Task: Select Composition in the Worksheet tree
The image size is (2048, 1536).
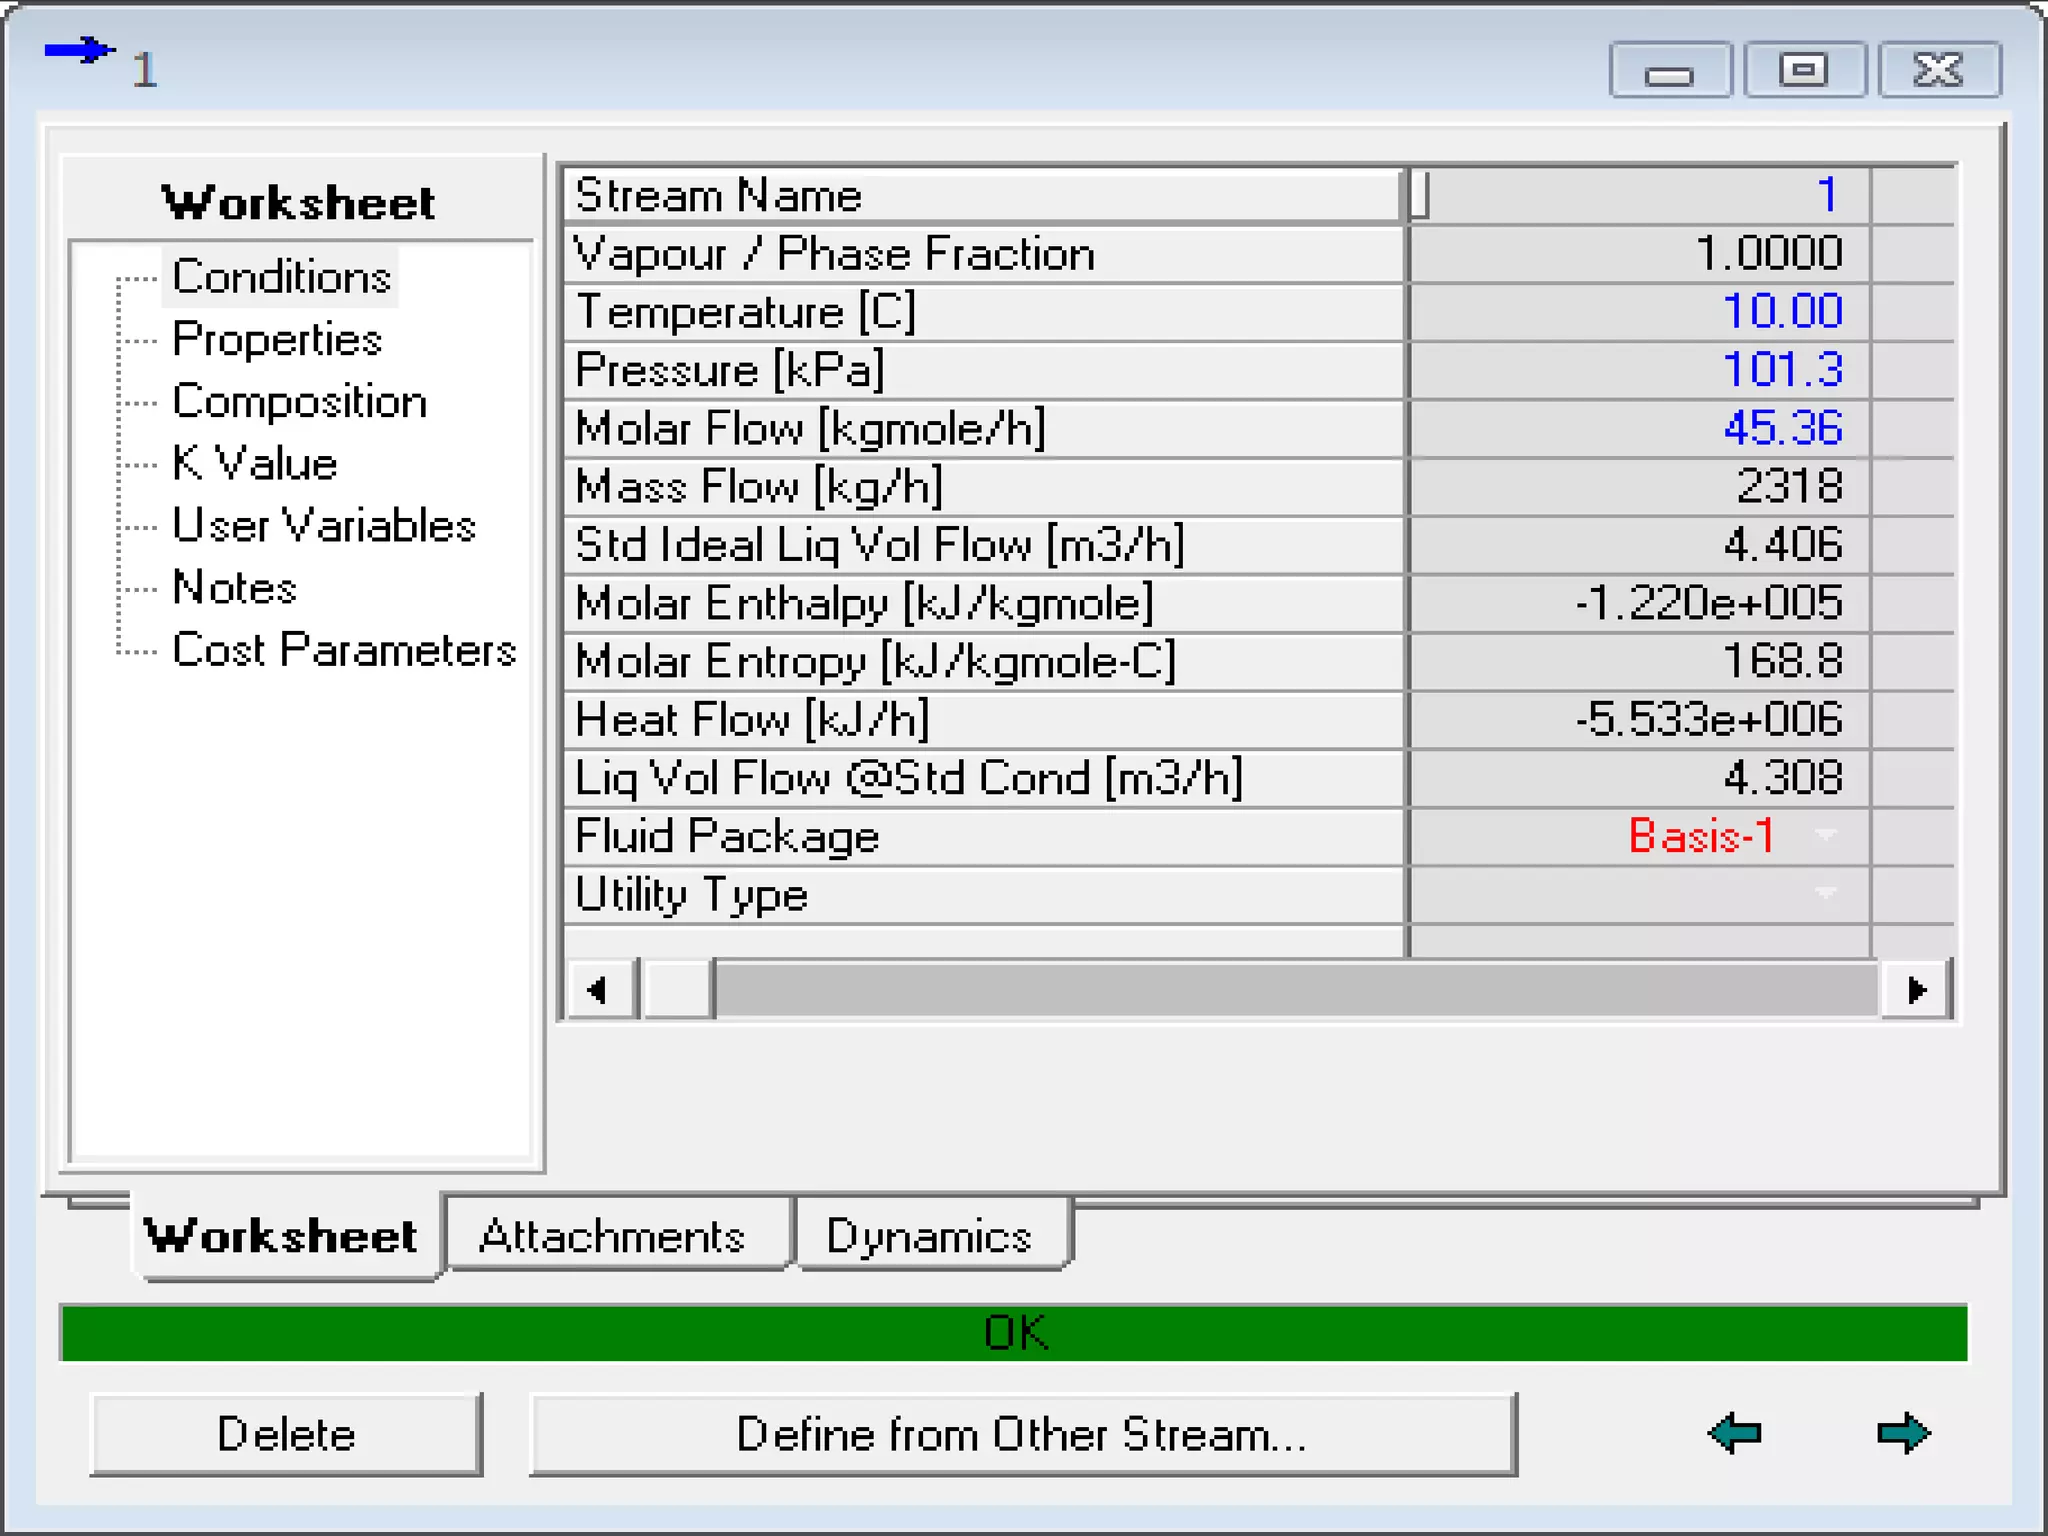Action: pos(299,402)
